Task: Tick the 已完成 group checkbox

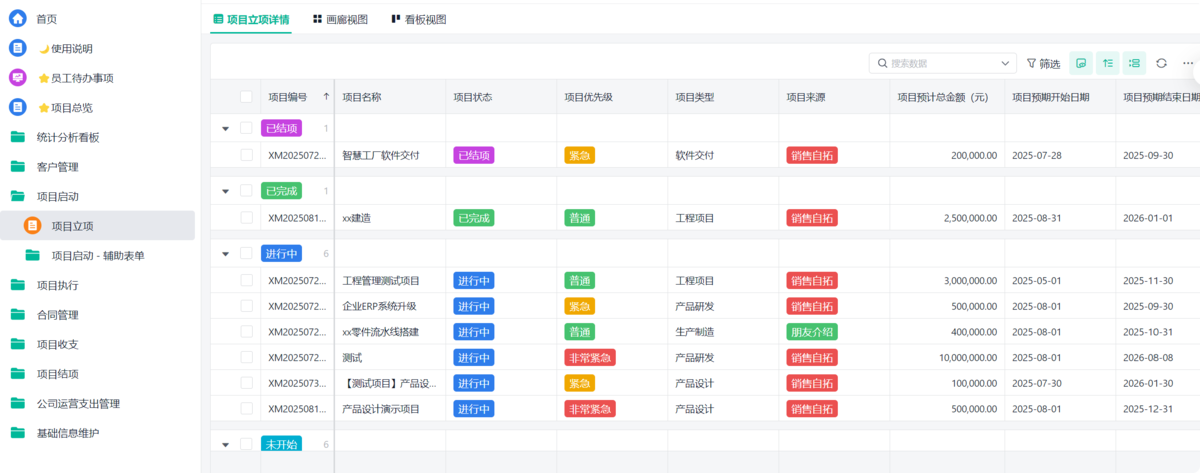Action: click(246, 191)
